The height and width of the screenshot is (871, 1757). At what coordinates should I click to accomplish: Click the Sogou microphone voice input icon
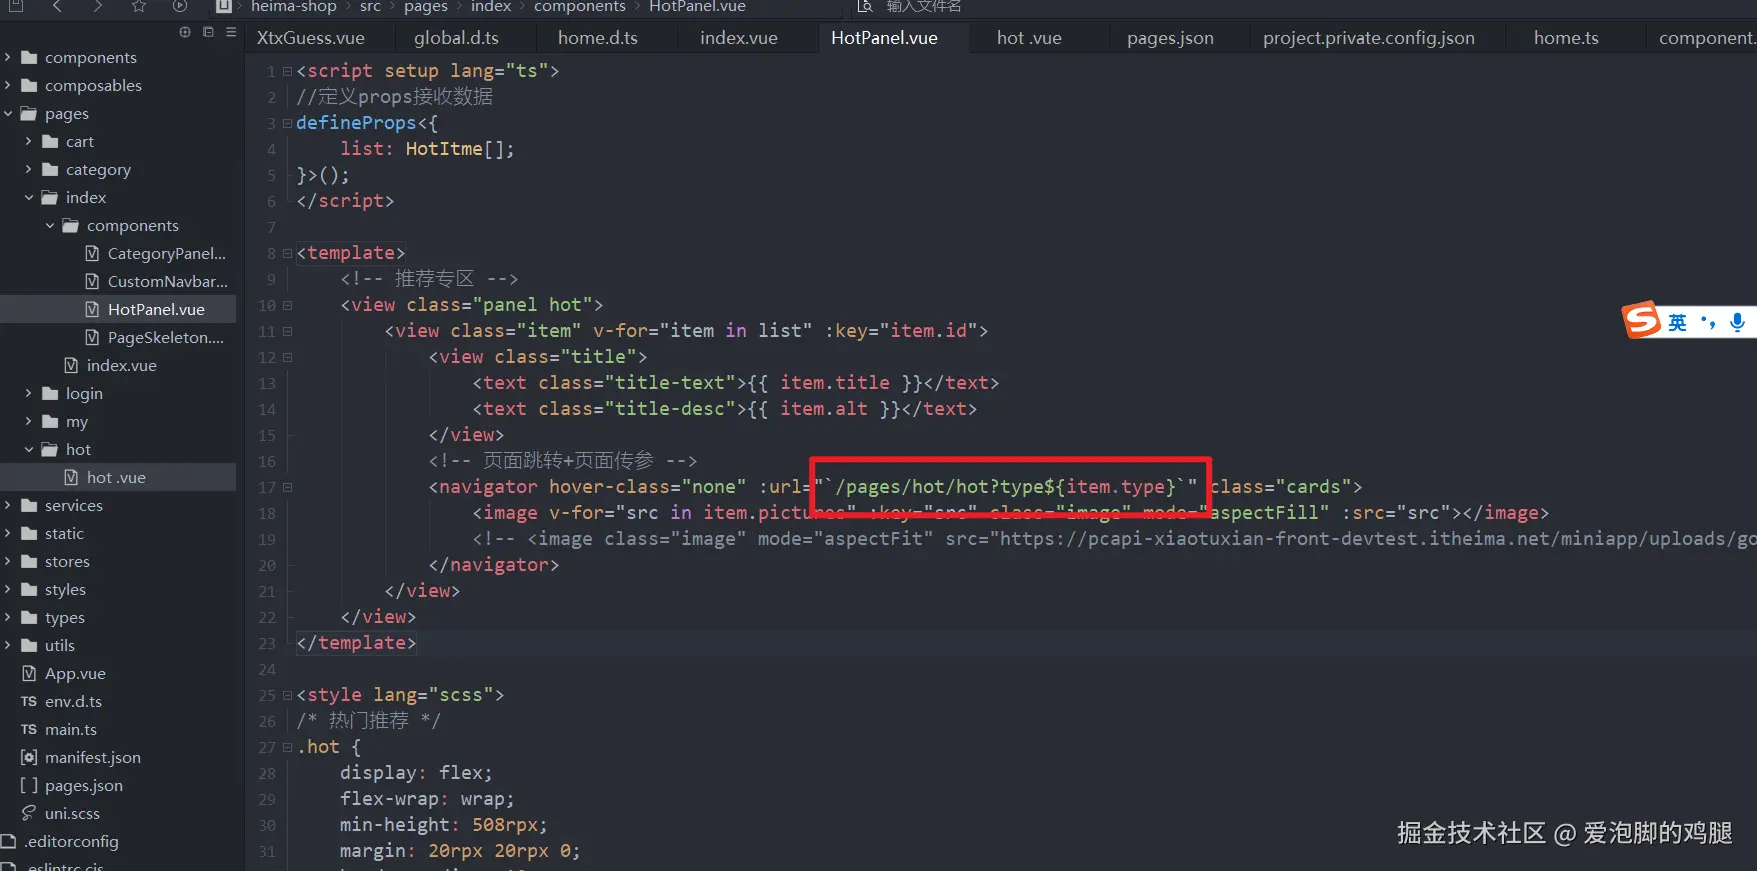[1738, 322]
